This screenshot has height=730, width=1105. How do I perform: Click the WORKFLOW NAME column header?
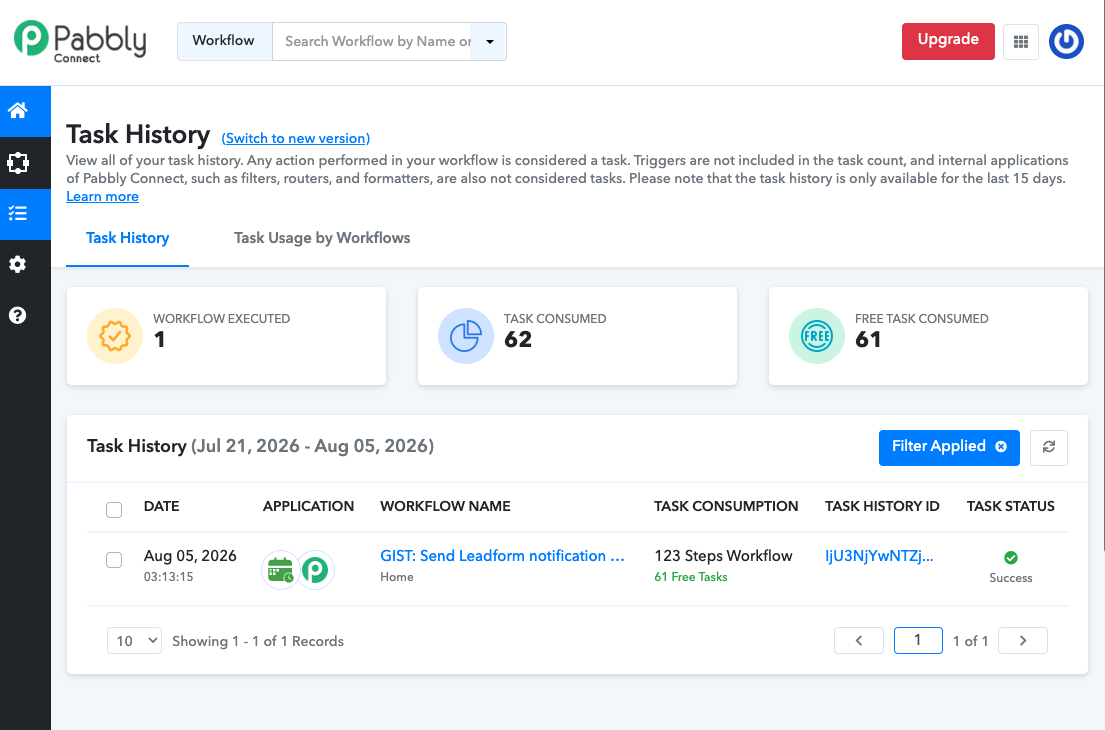point(445,506)
